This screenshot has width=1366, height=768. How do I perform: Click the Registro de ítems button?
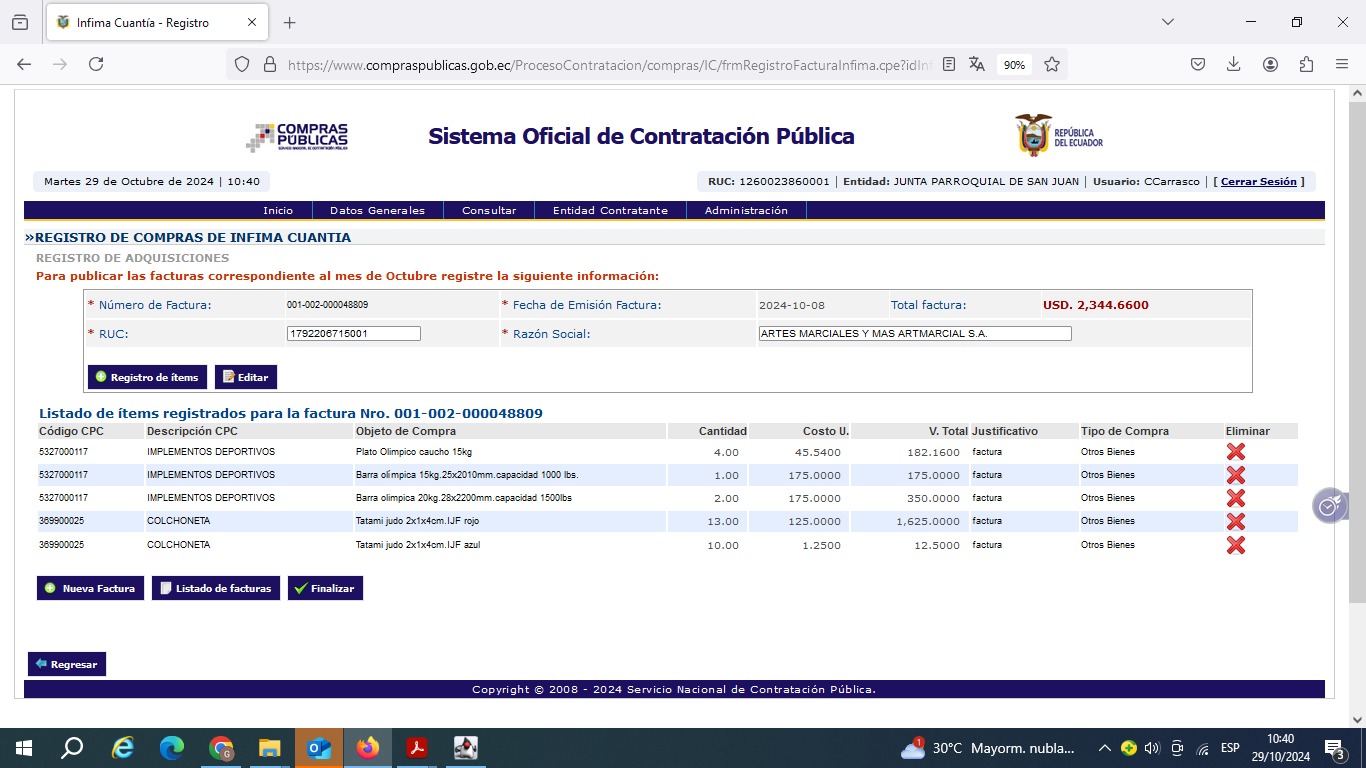(x=147, y=377)
